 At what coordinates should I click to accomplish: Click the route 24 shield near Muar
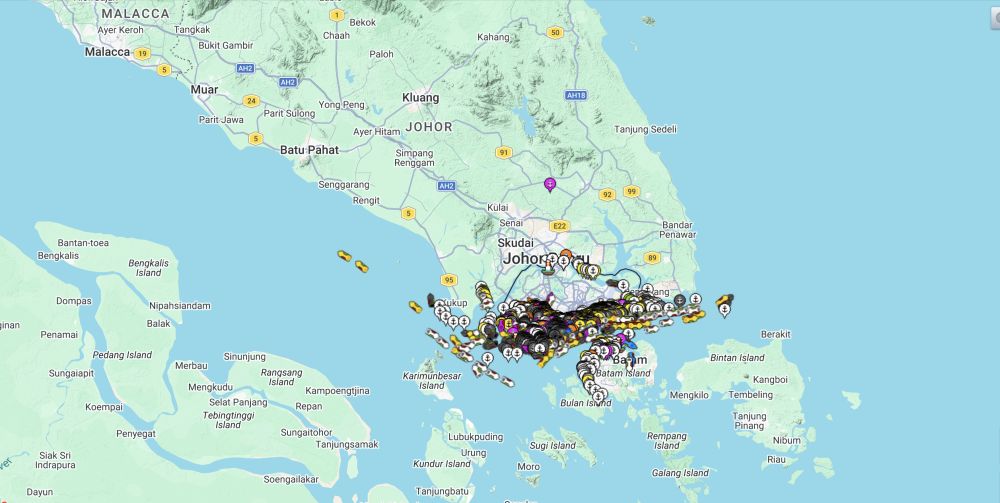pos(251,101)
